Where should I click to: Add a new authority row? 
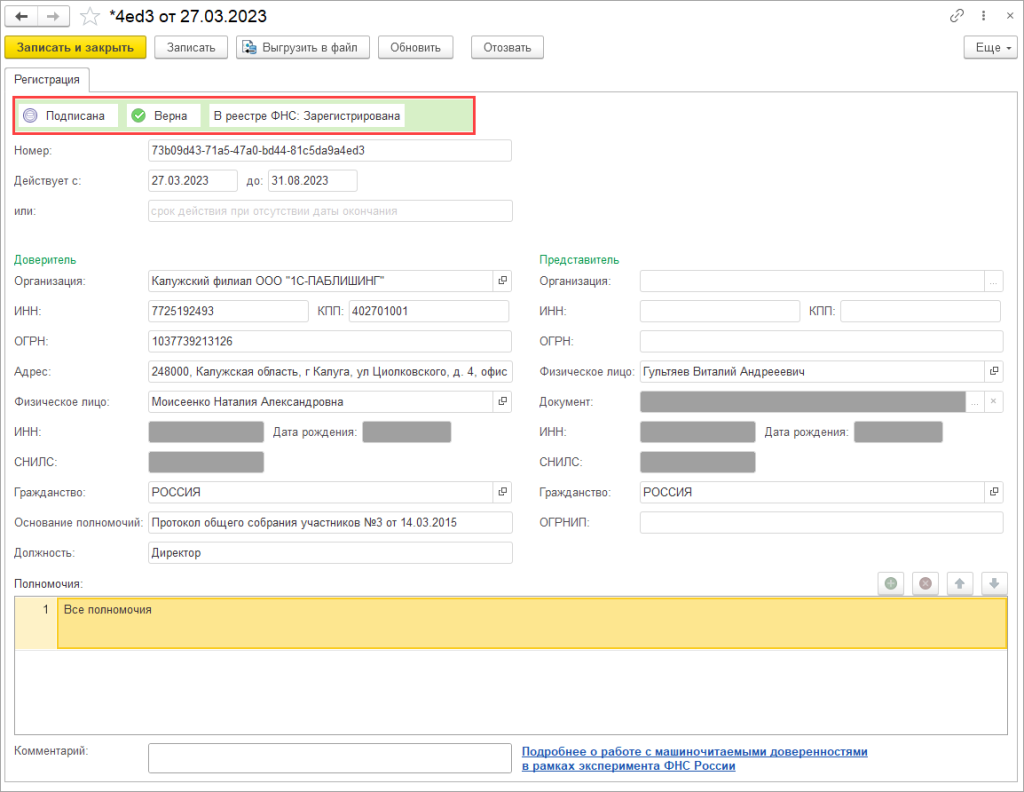tap(890, 583)
